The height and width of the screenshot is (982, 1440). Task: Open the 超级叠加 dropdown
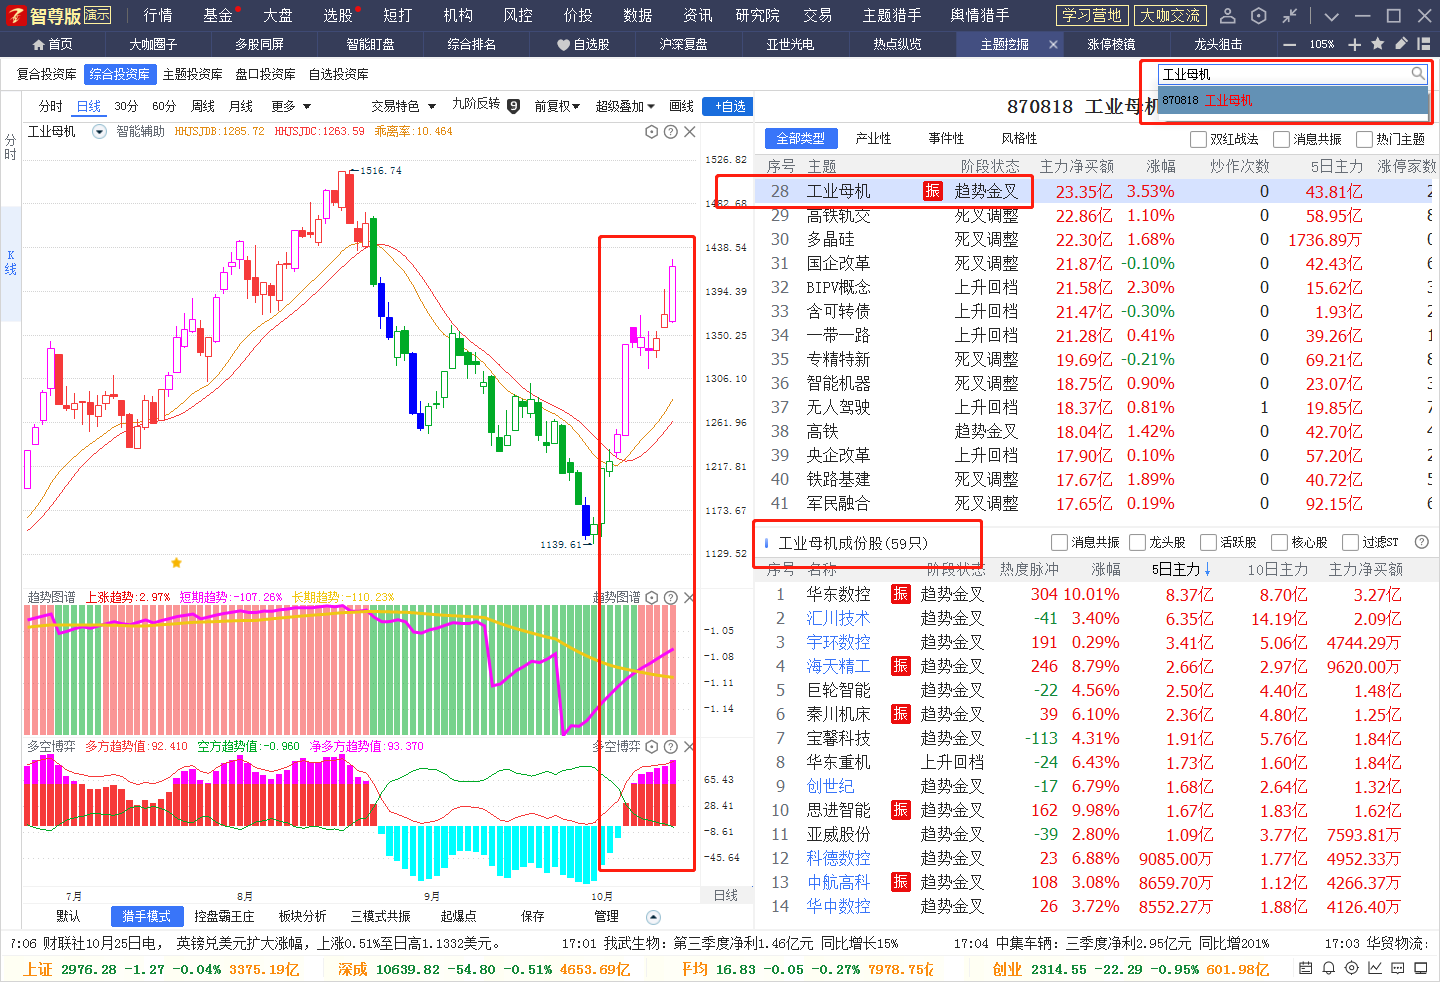625,106
